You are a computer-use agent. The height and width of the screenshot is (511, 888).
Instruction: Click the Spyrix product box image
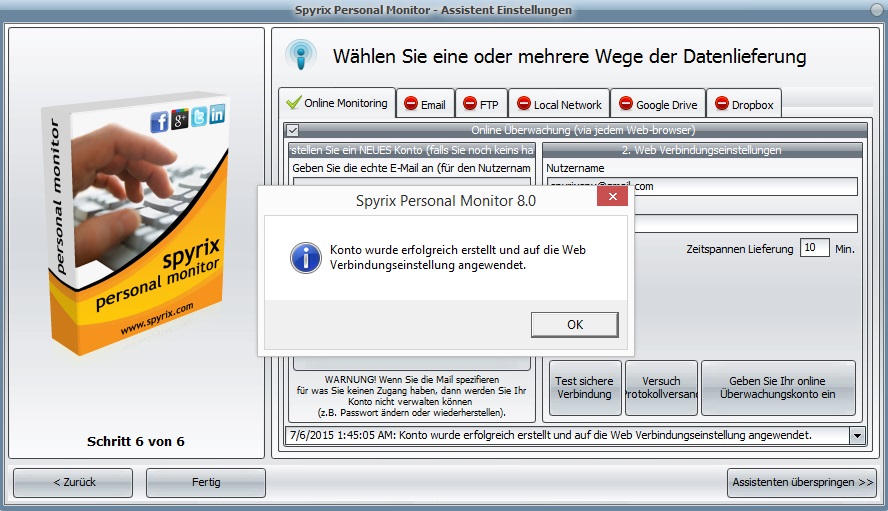point(137,225)
